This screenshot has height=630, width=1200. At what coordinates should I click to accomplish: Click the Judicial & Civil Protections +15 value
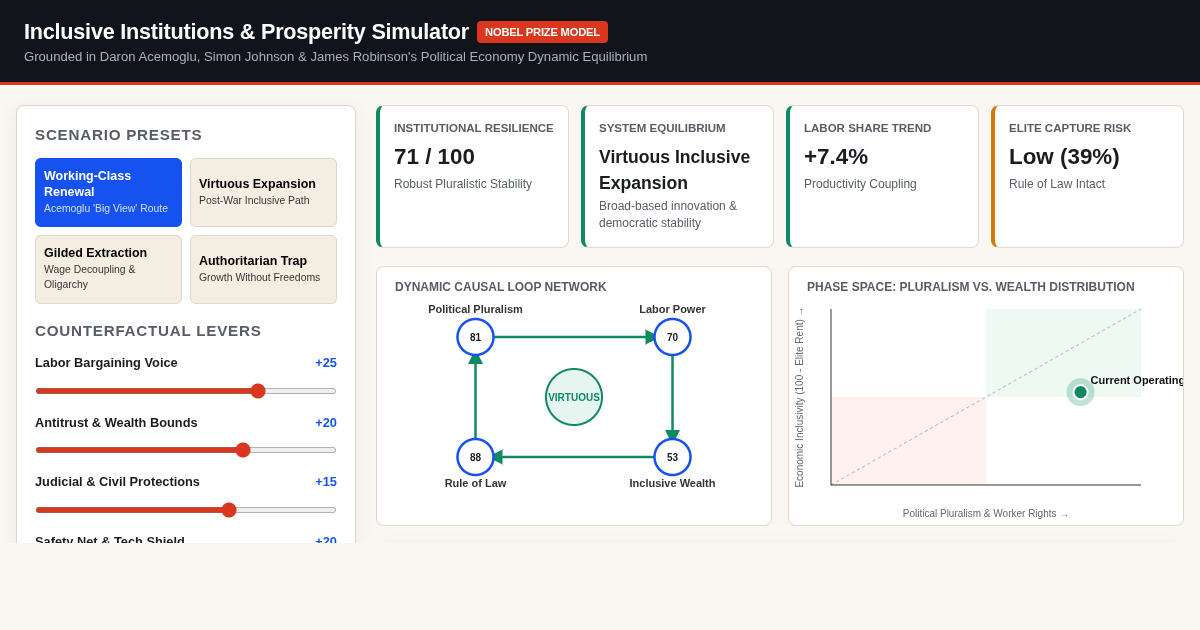326,482
